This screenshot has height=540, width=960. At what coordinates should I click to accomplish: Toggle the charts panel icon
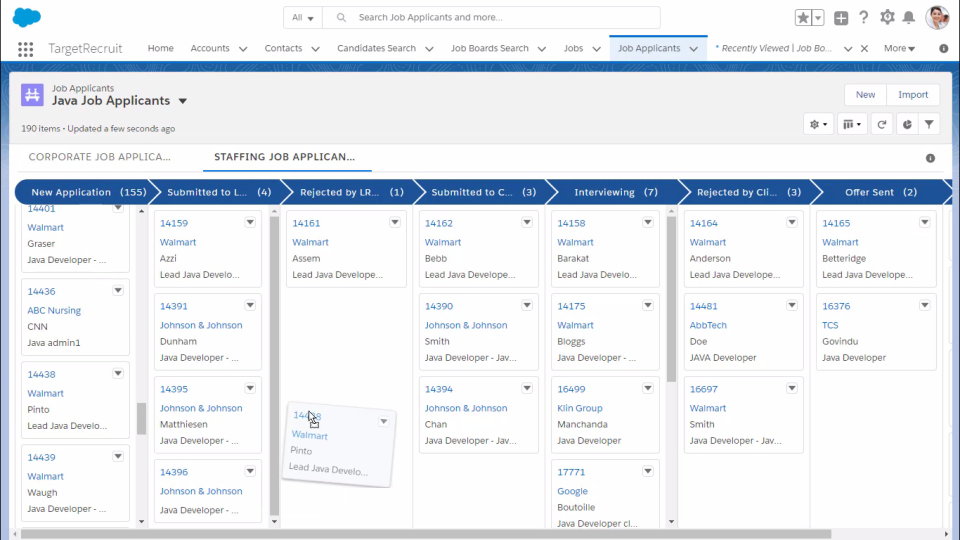pos(906,124)
